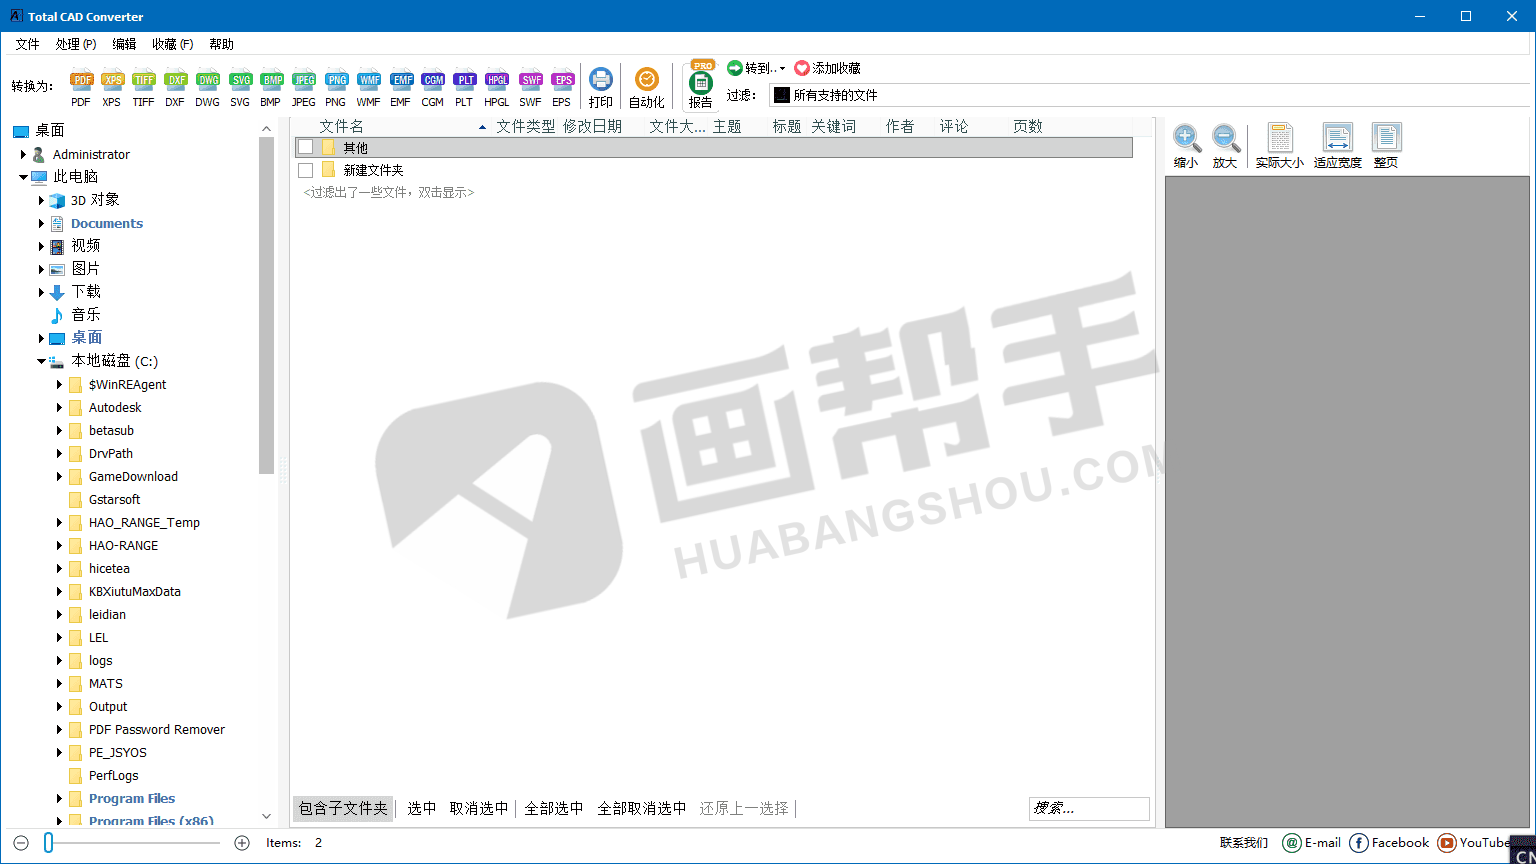Open the Facebook link

click(x=1390, y=843)
